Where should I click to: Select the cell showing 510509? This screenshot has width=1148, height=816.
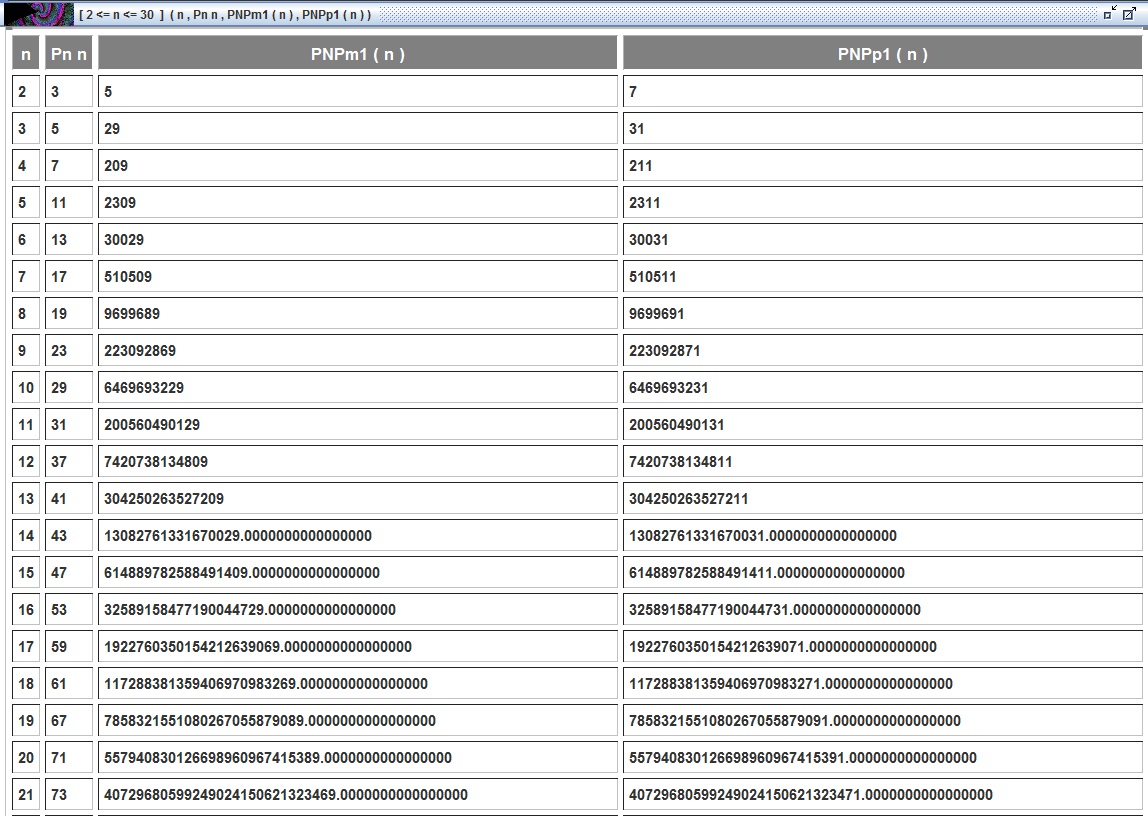coord(358,277)
